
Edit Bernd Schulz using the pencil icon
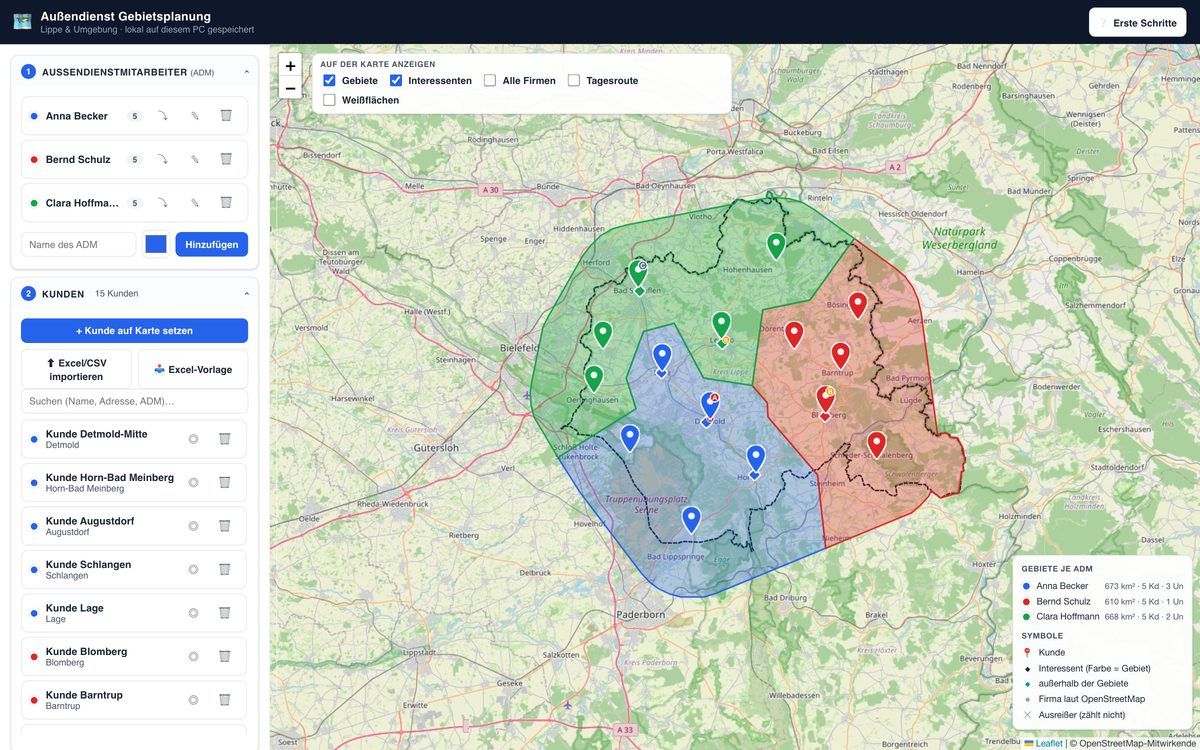(x=195, y=159)
